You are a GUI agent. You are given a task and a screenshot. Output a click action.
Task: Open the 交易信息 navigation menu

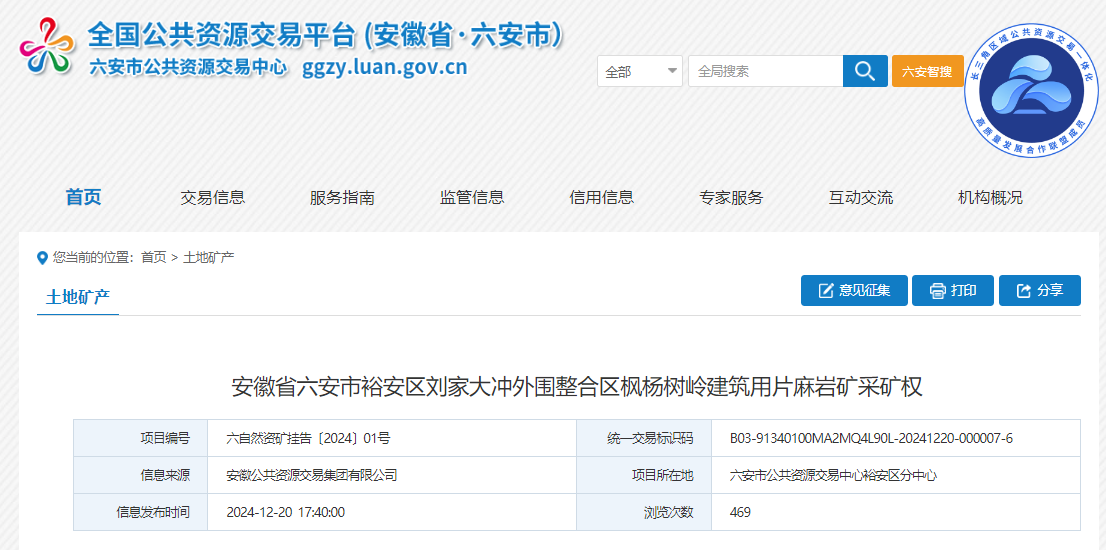click(x=212, y=198)
